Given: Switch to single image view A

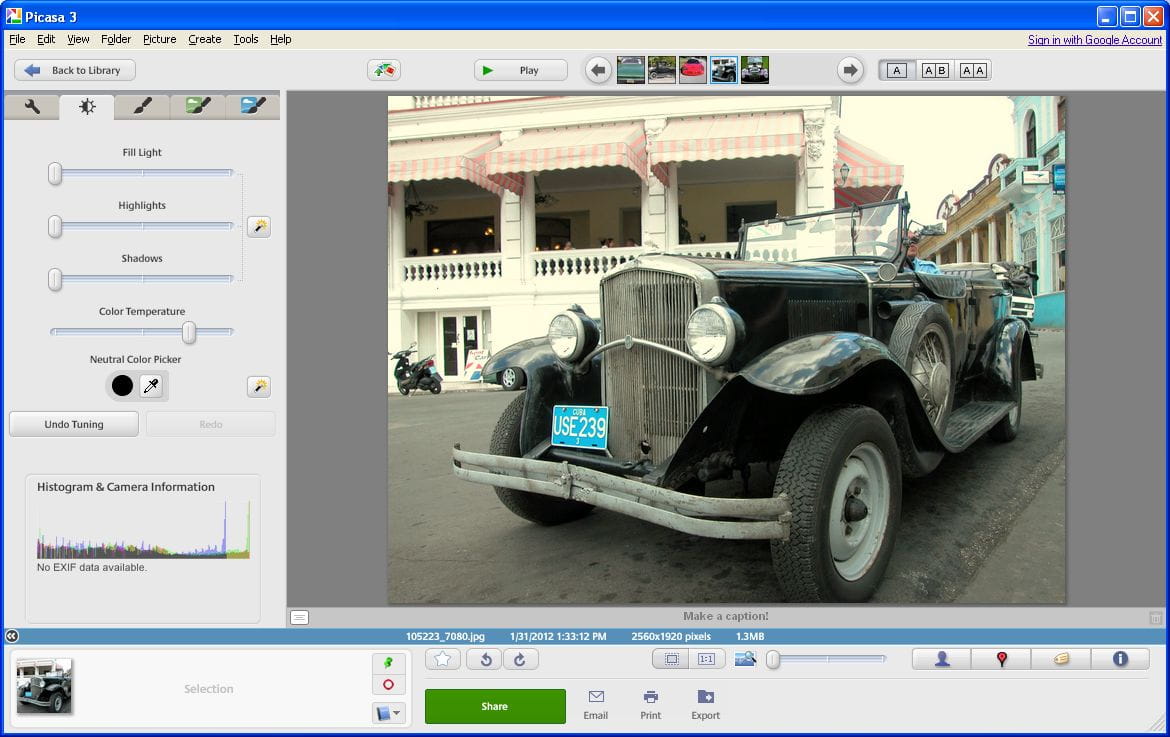Looking at the screenshot, I should (x=897, y=70).
